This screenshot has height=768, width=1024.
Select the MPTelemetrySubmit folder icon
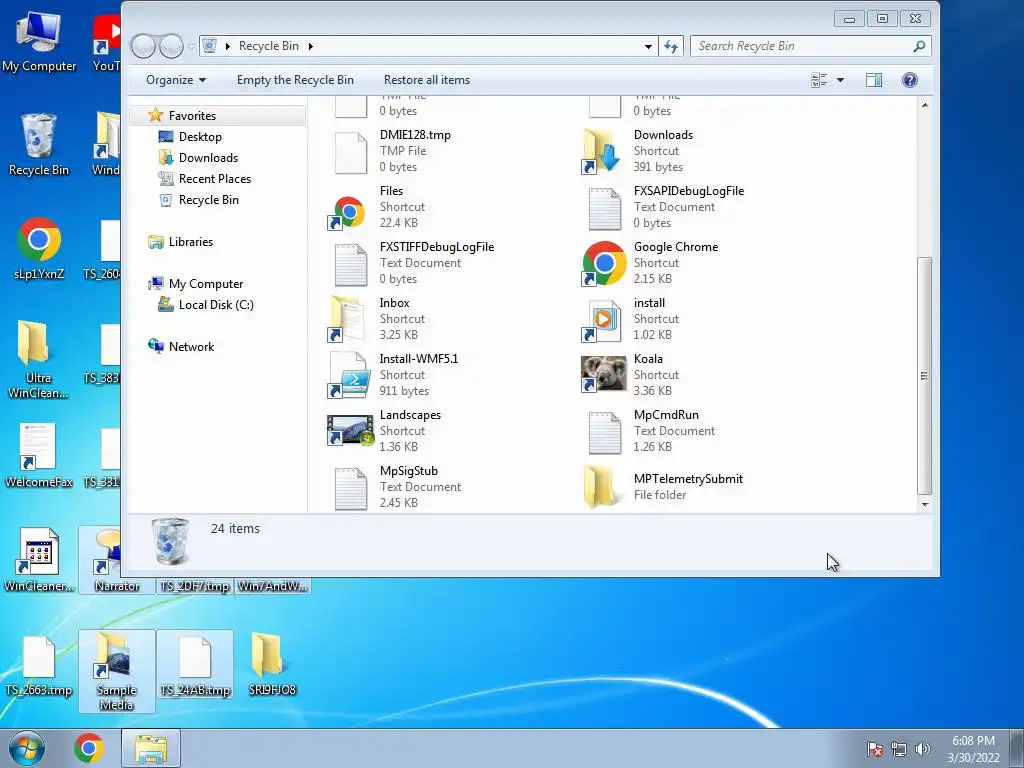pyautogui.click(x=601, y=487)
